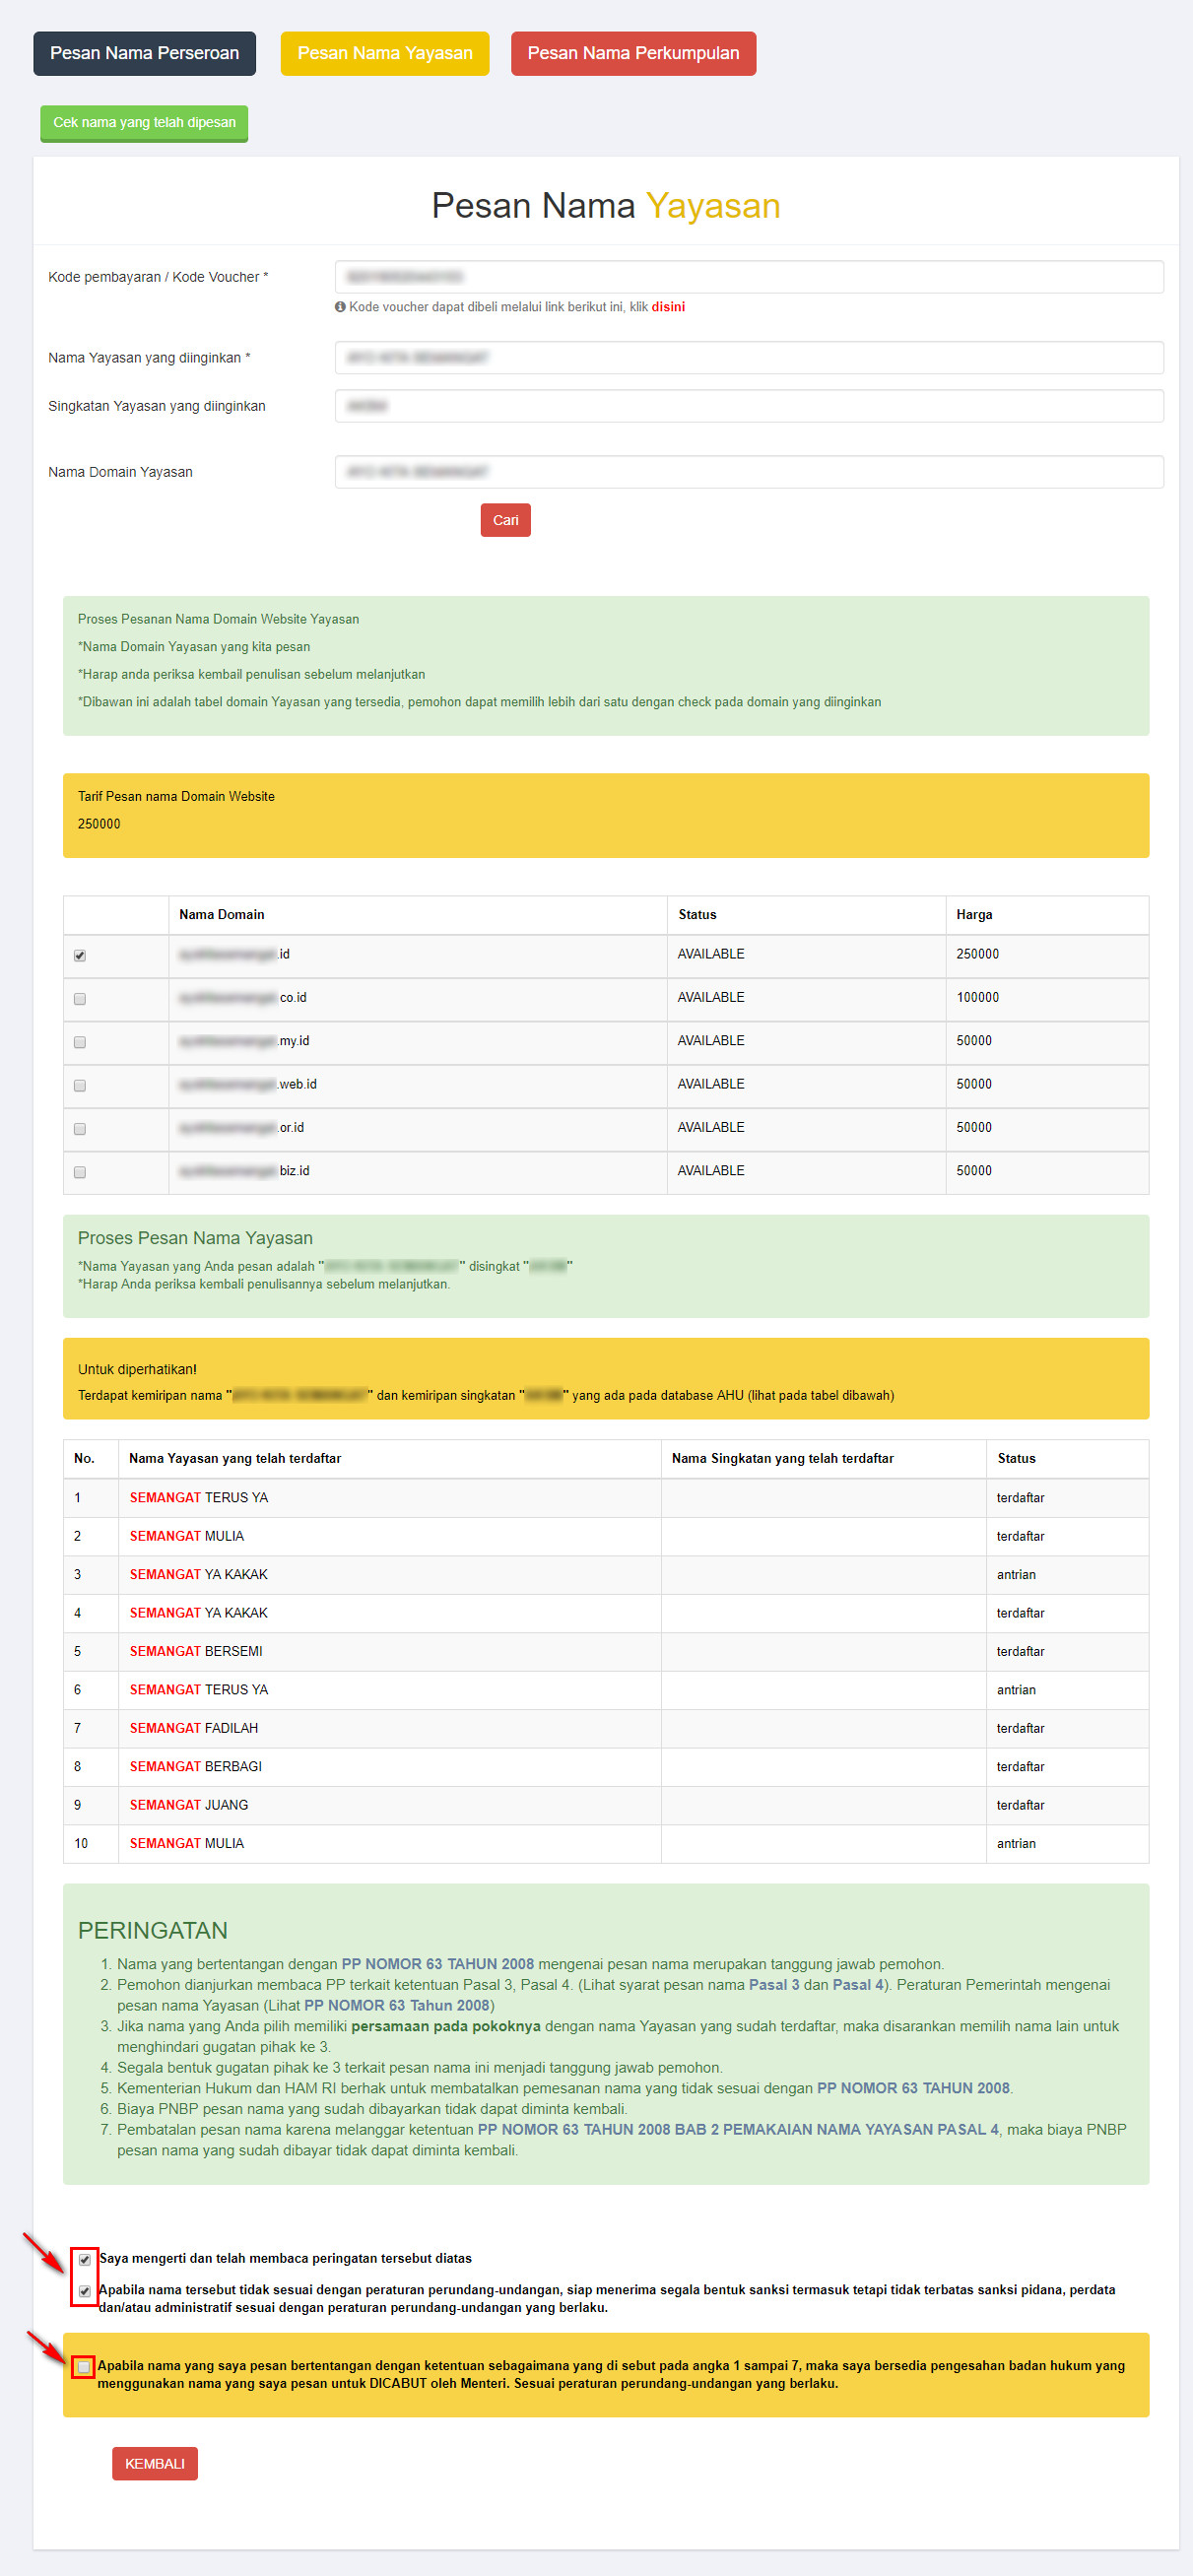Click the Nama Singkatan yang telah terdaftar header
This screenshot has width=1193, height=2576.
[783, 1458]
